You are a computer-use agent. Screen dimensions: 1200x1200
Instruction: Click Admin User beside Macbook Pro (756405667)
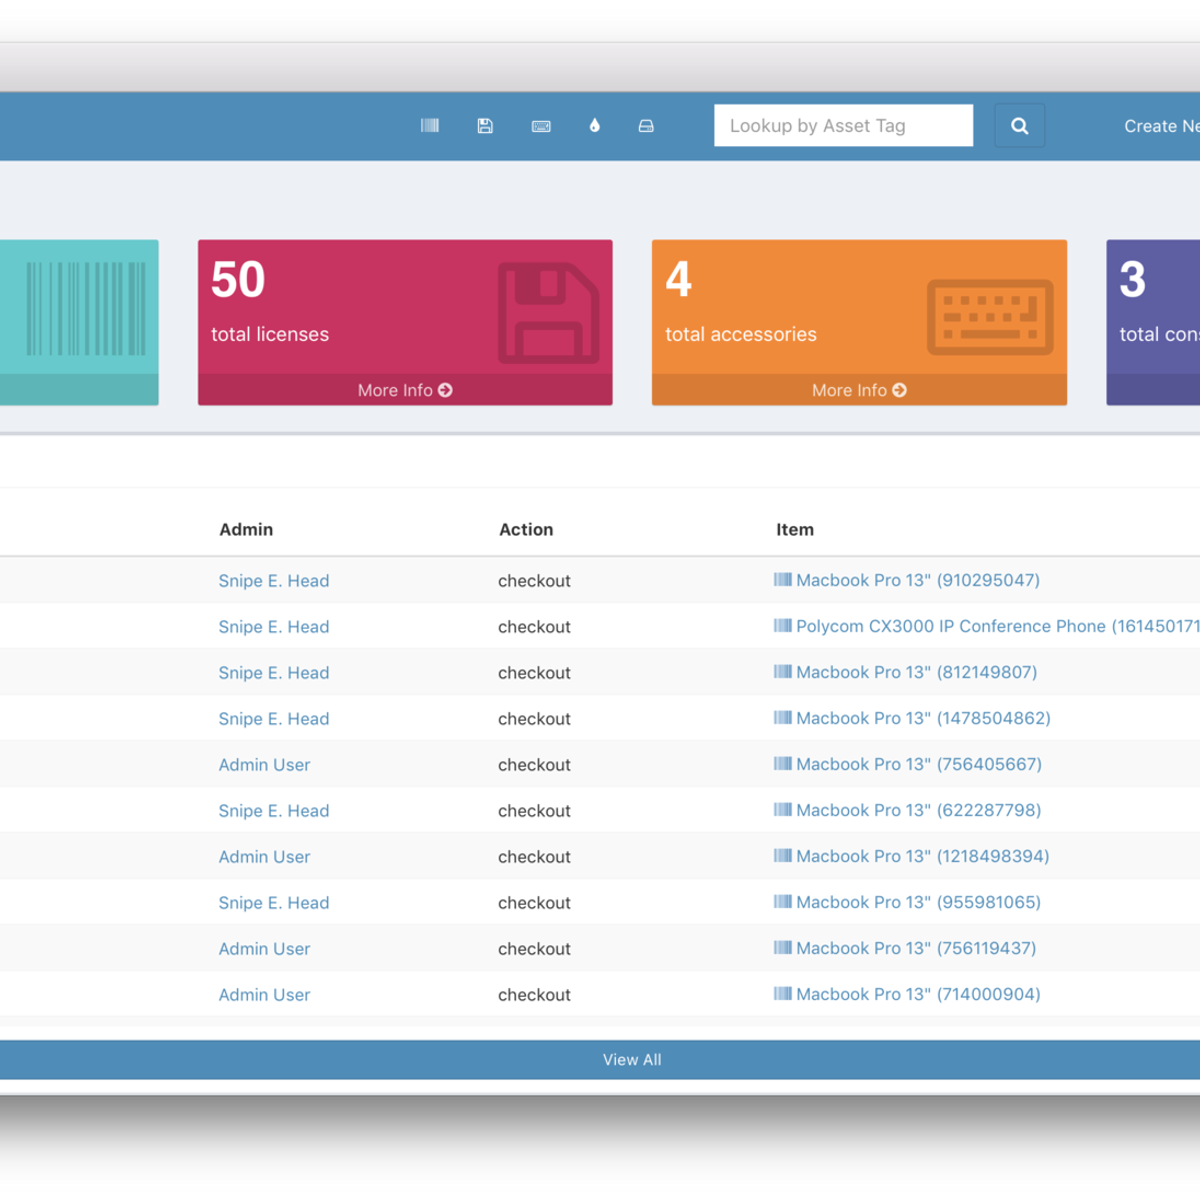coord(264,765)
